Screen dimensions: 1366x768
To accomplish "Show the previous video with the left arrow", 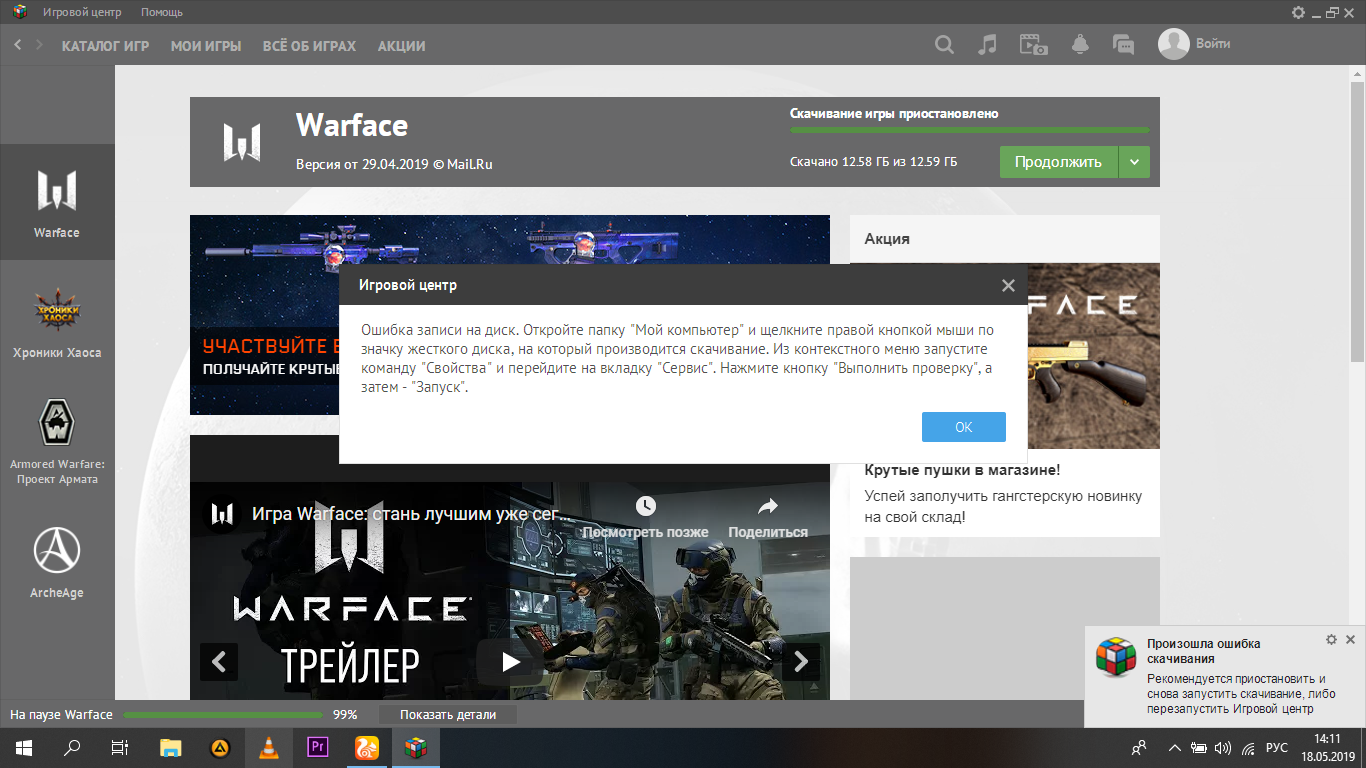I will click(219, 662).
